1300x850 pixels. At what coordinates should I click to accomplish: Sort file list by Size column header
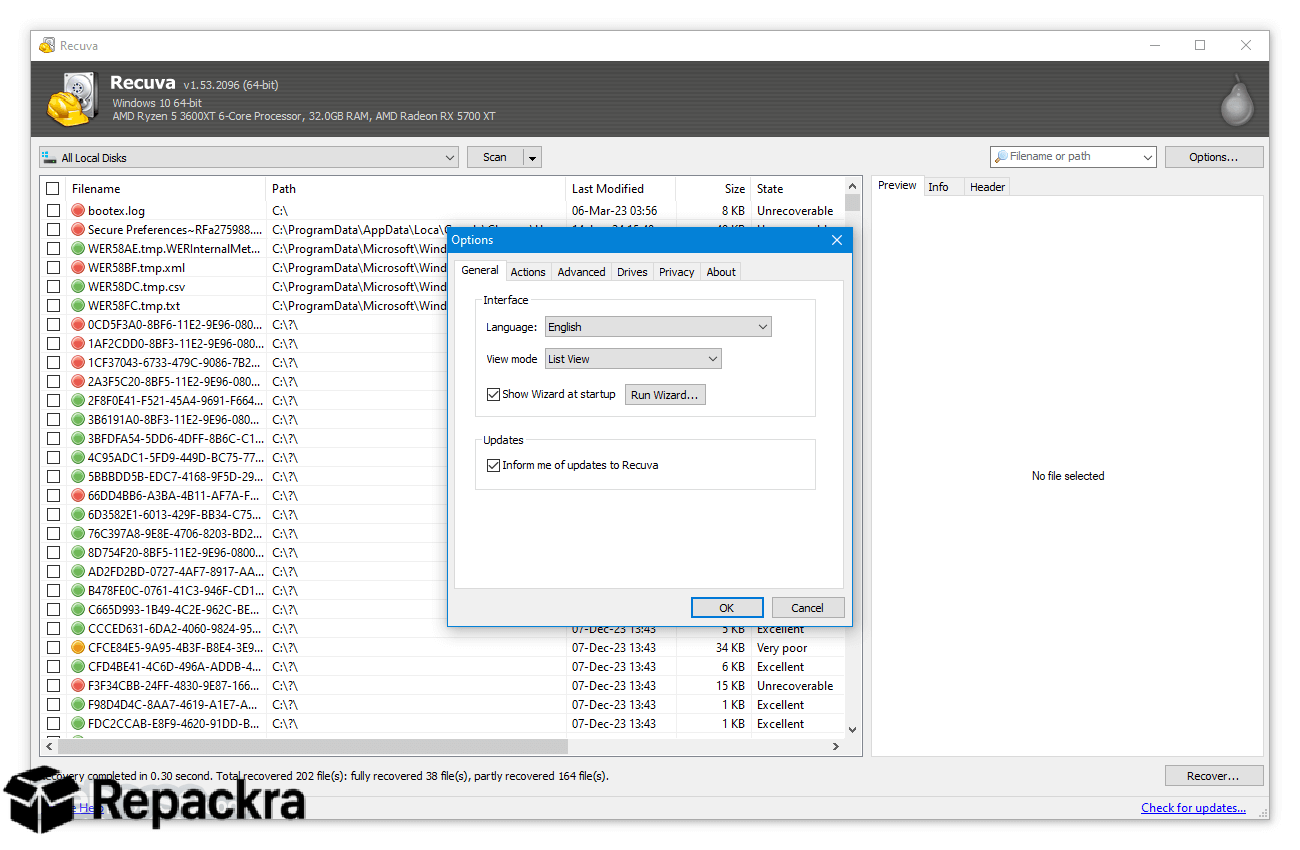click(713, 189)
